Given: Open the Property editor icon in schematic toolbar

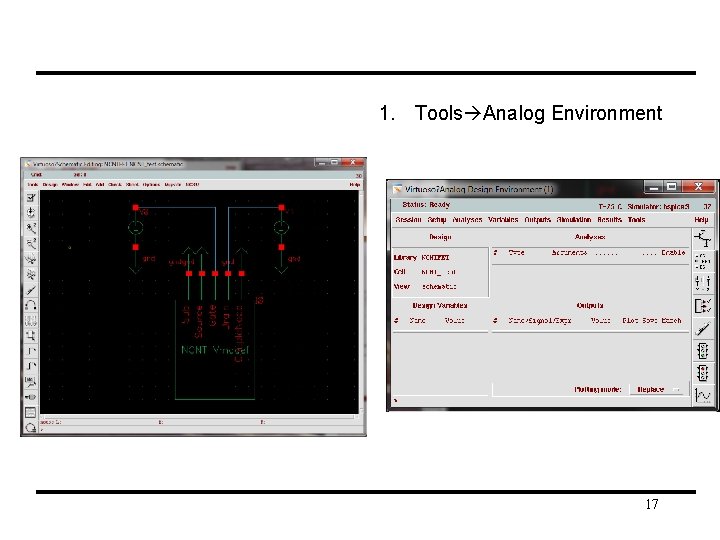Looking at the screenshot, I should coord(31,320).
